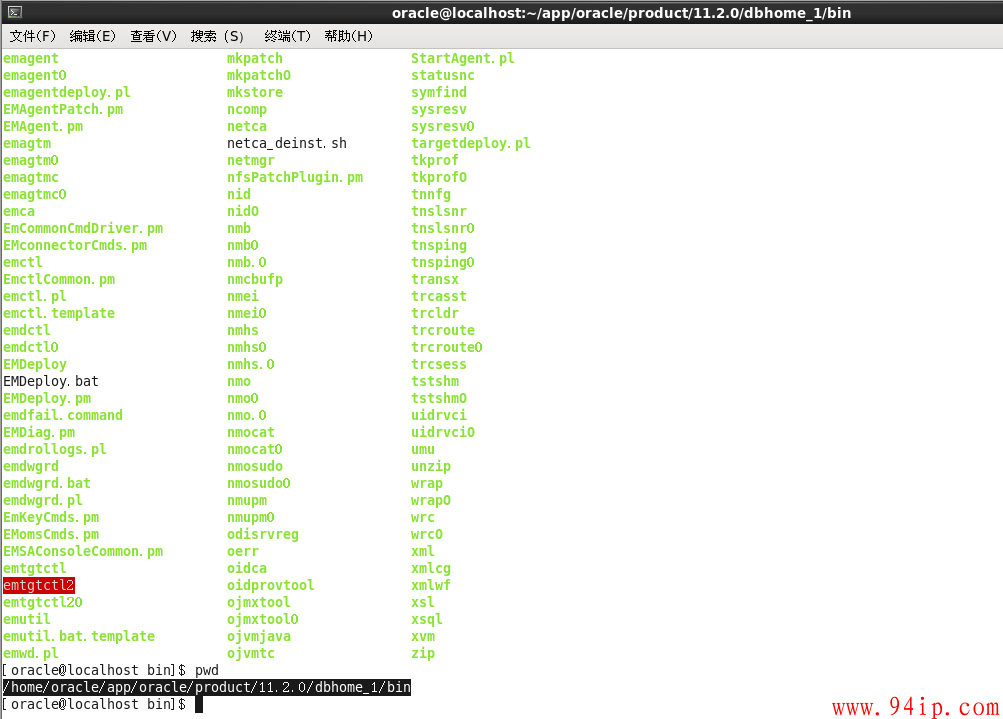This screenshot has height=719, width=1003.
Task: Click the EMAgentPatch.pm entry
Action: pyautogui.click(x=63, y=109)
